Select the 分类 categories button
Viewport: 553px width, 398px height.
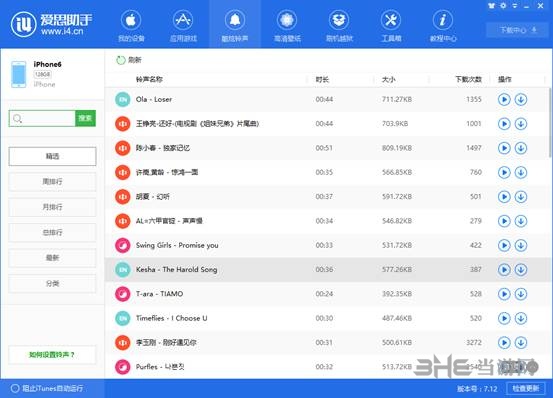(52, 283)
